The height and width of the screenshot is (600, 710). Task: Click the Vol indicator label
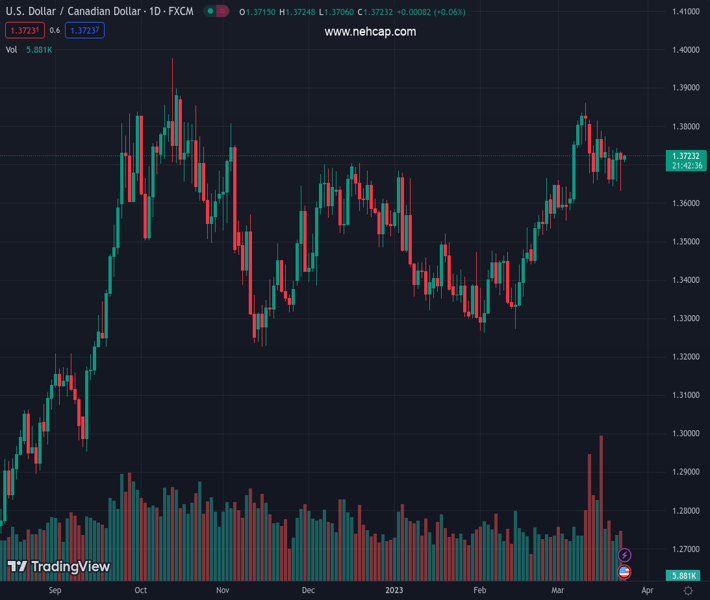(12, 49)
